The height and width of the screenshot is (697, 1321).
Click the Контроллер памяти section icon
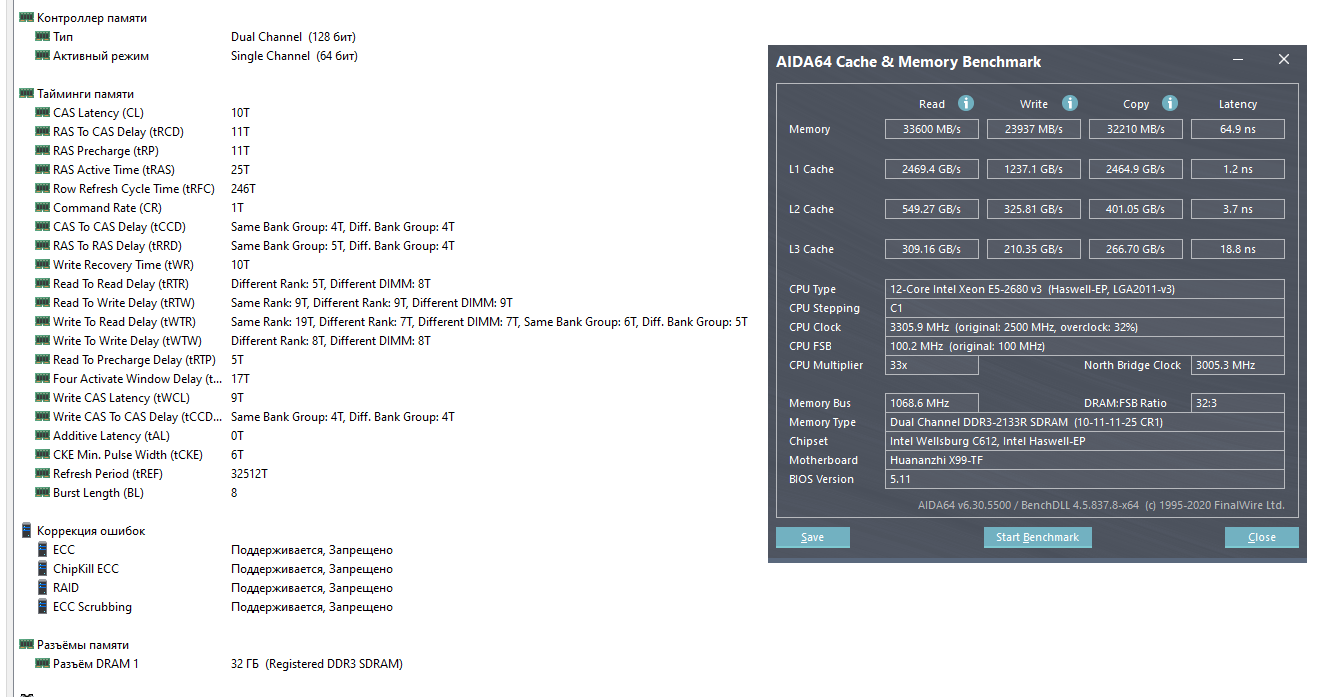[26, 18]
